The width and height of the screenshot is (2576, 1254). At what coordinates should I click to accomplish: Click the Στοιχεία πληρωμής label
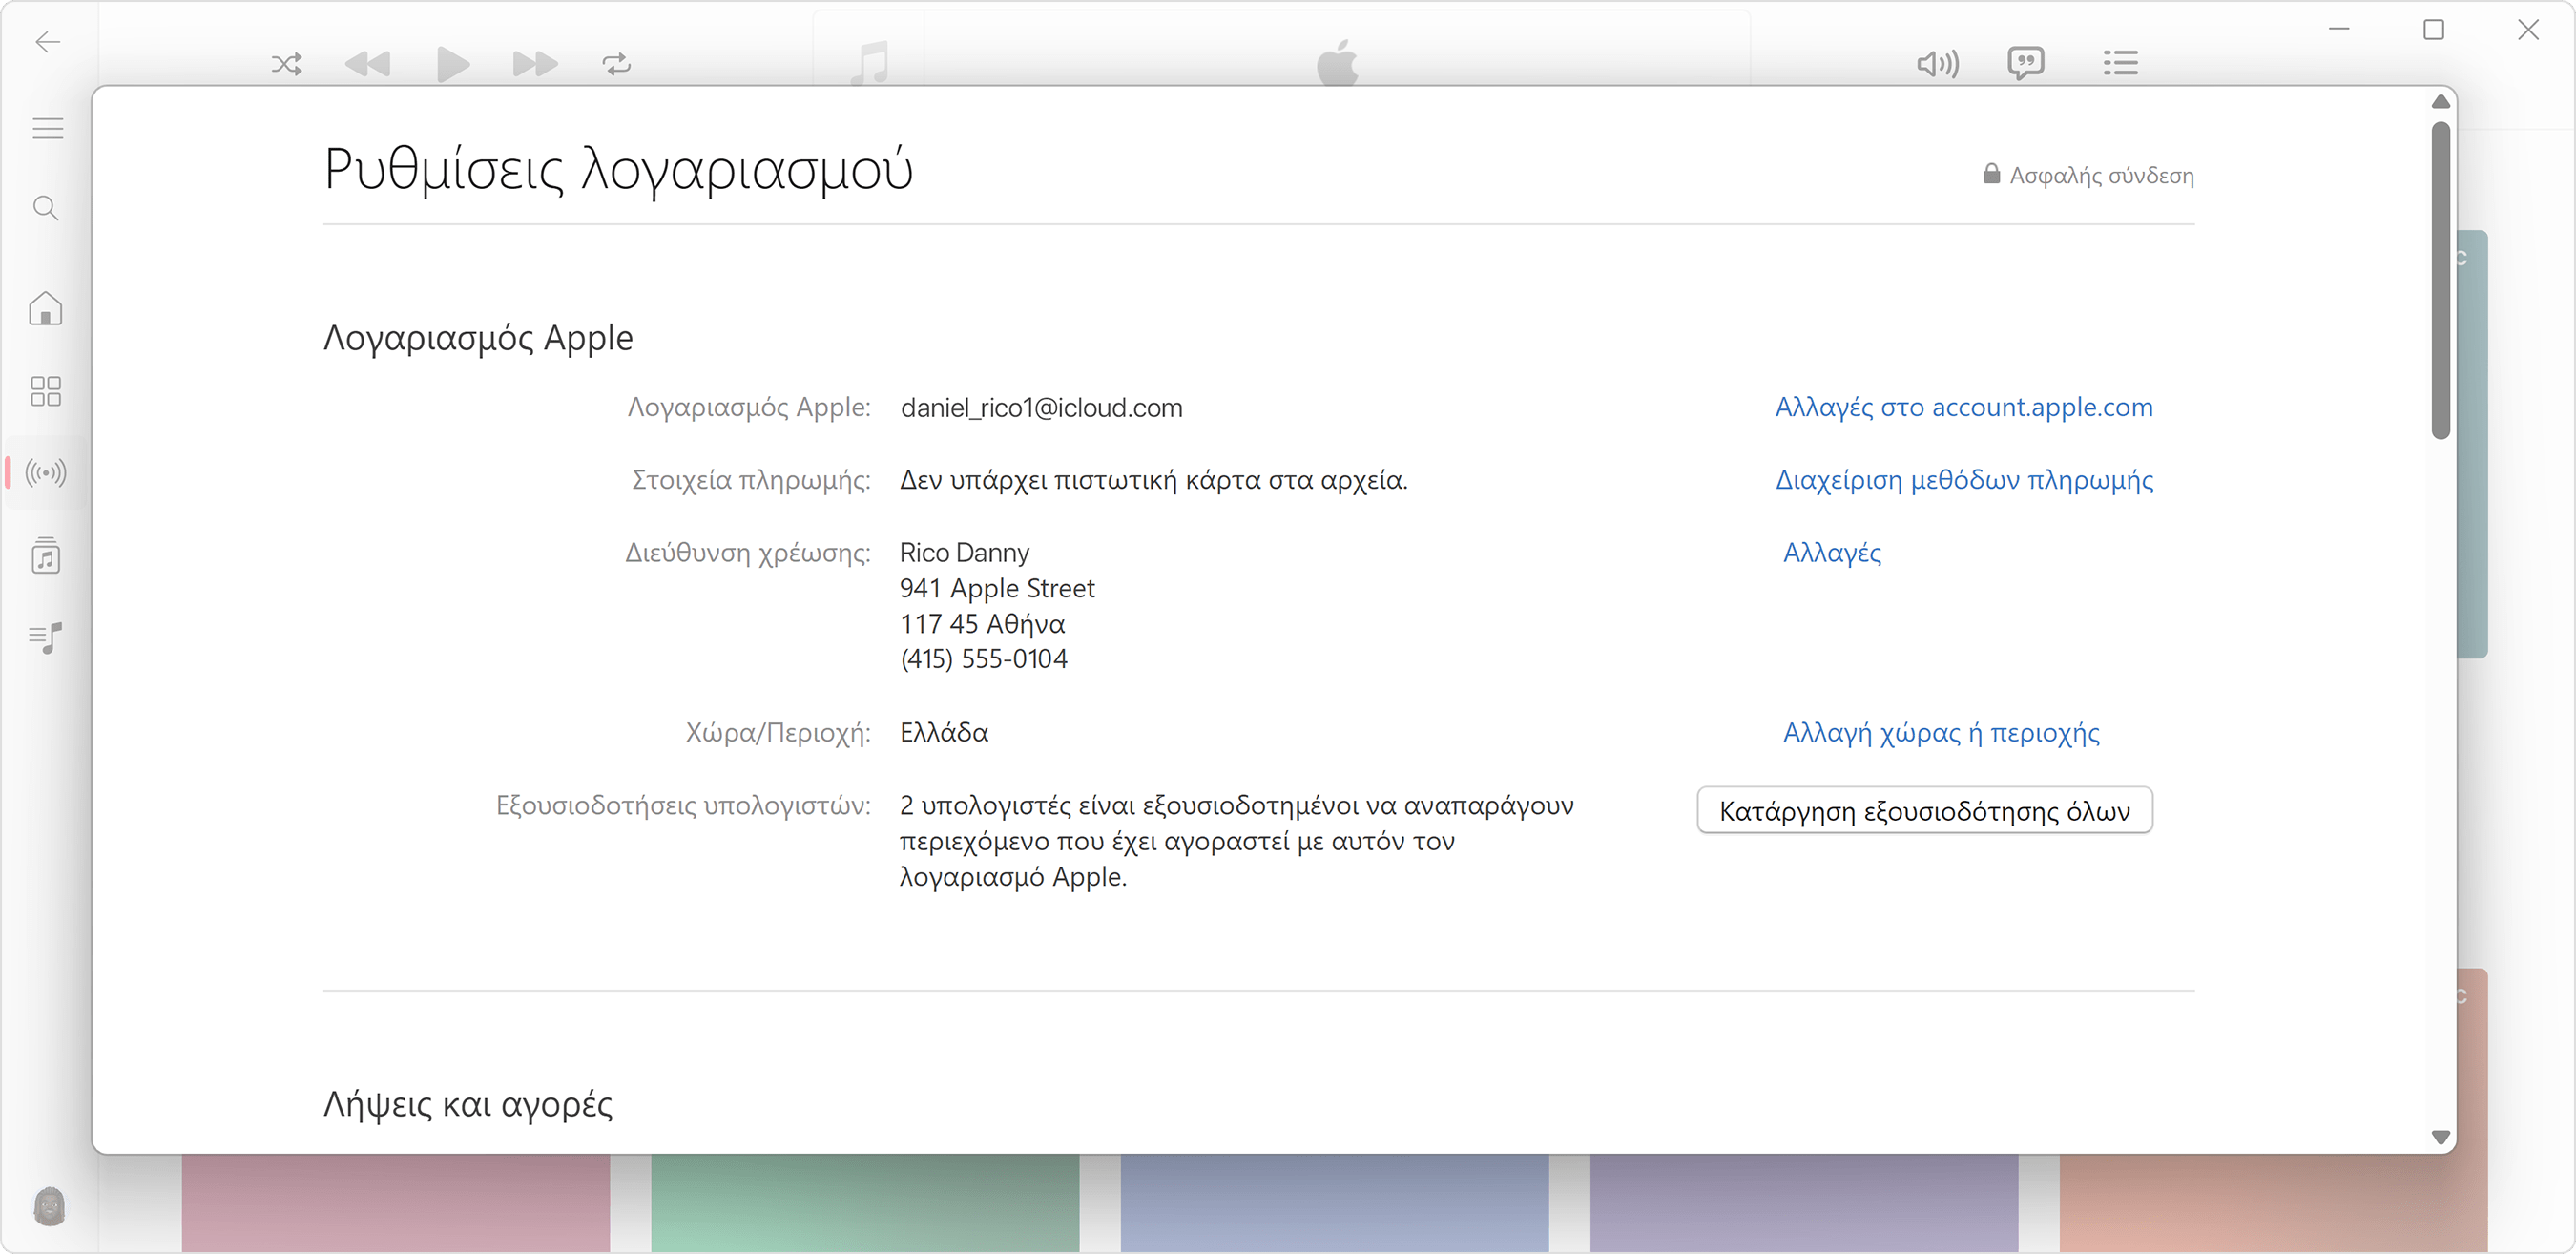click(751, 480)
